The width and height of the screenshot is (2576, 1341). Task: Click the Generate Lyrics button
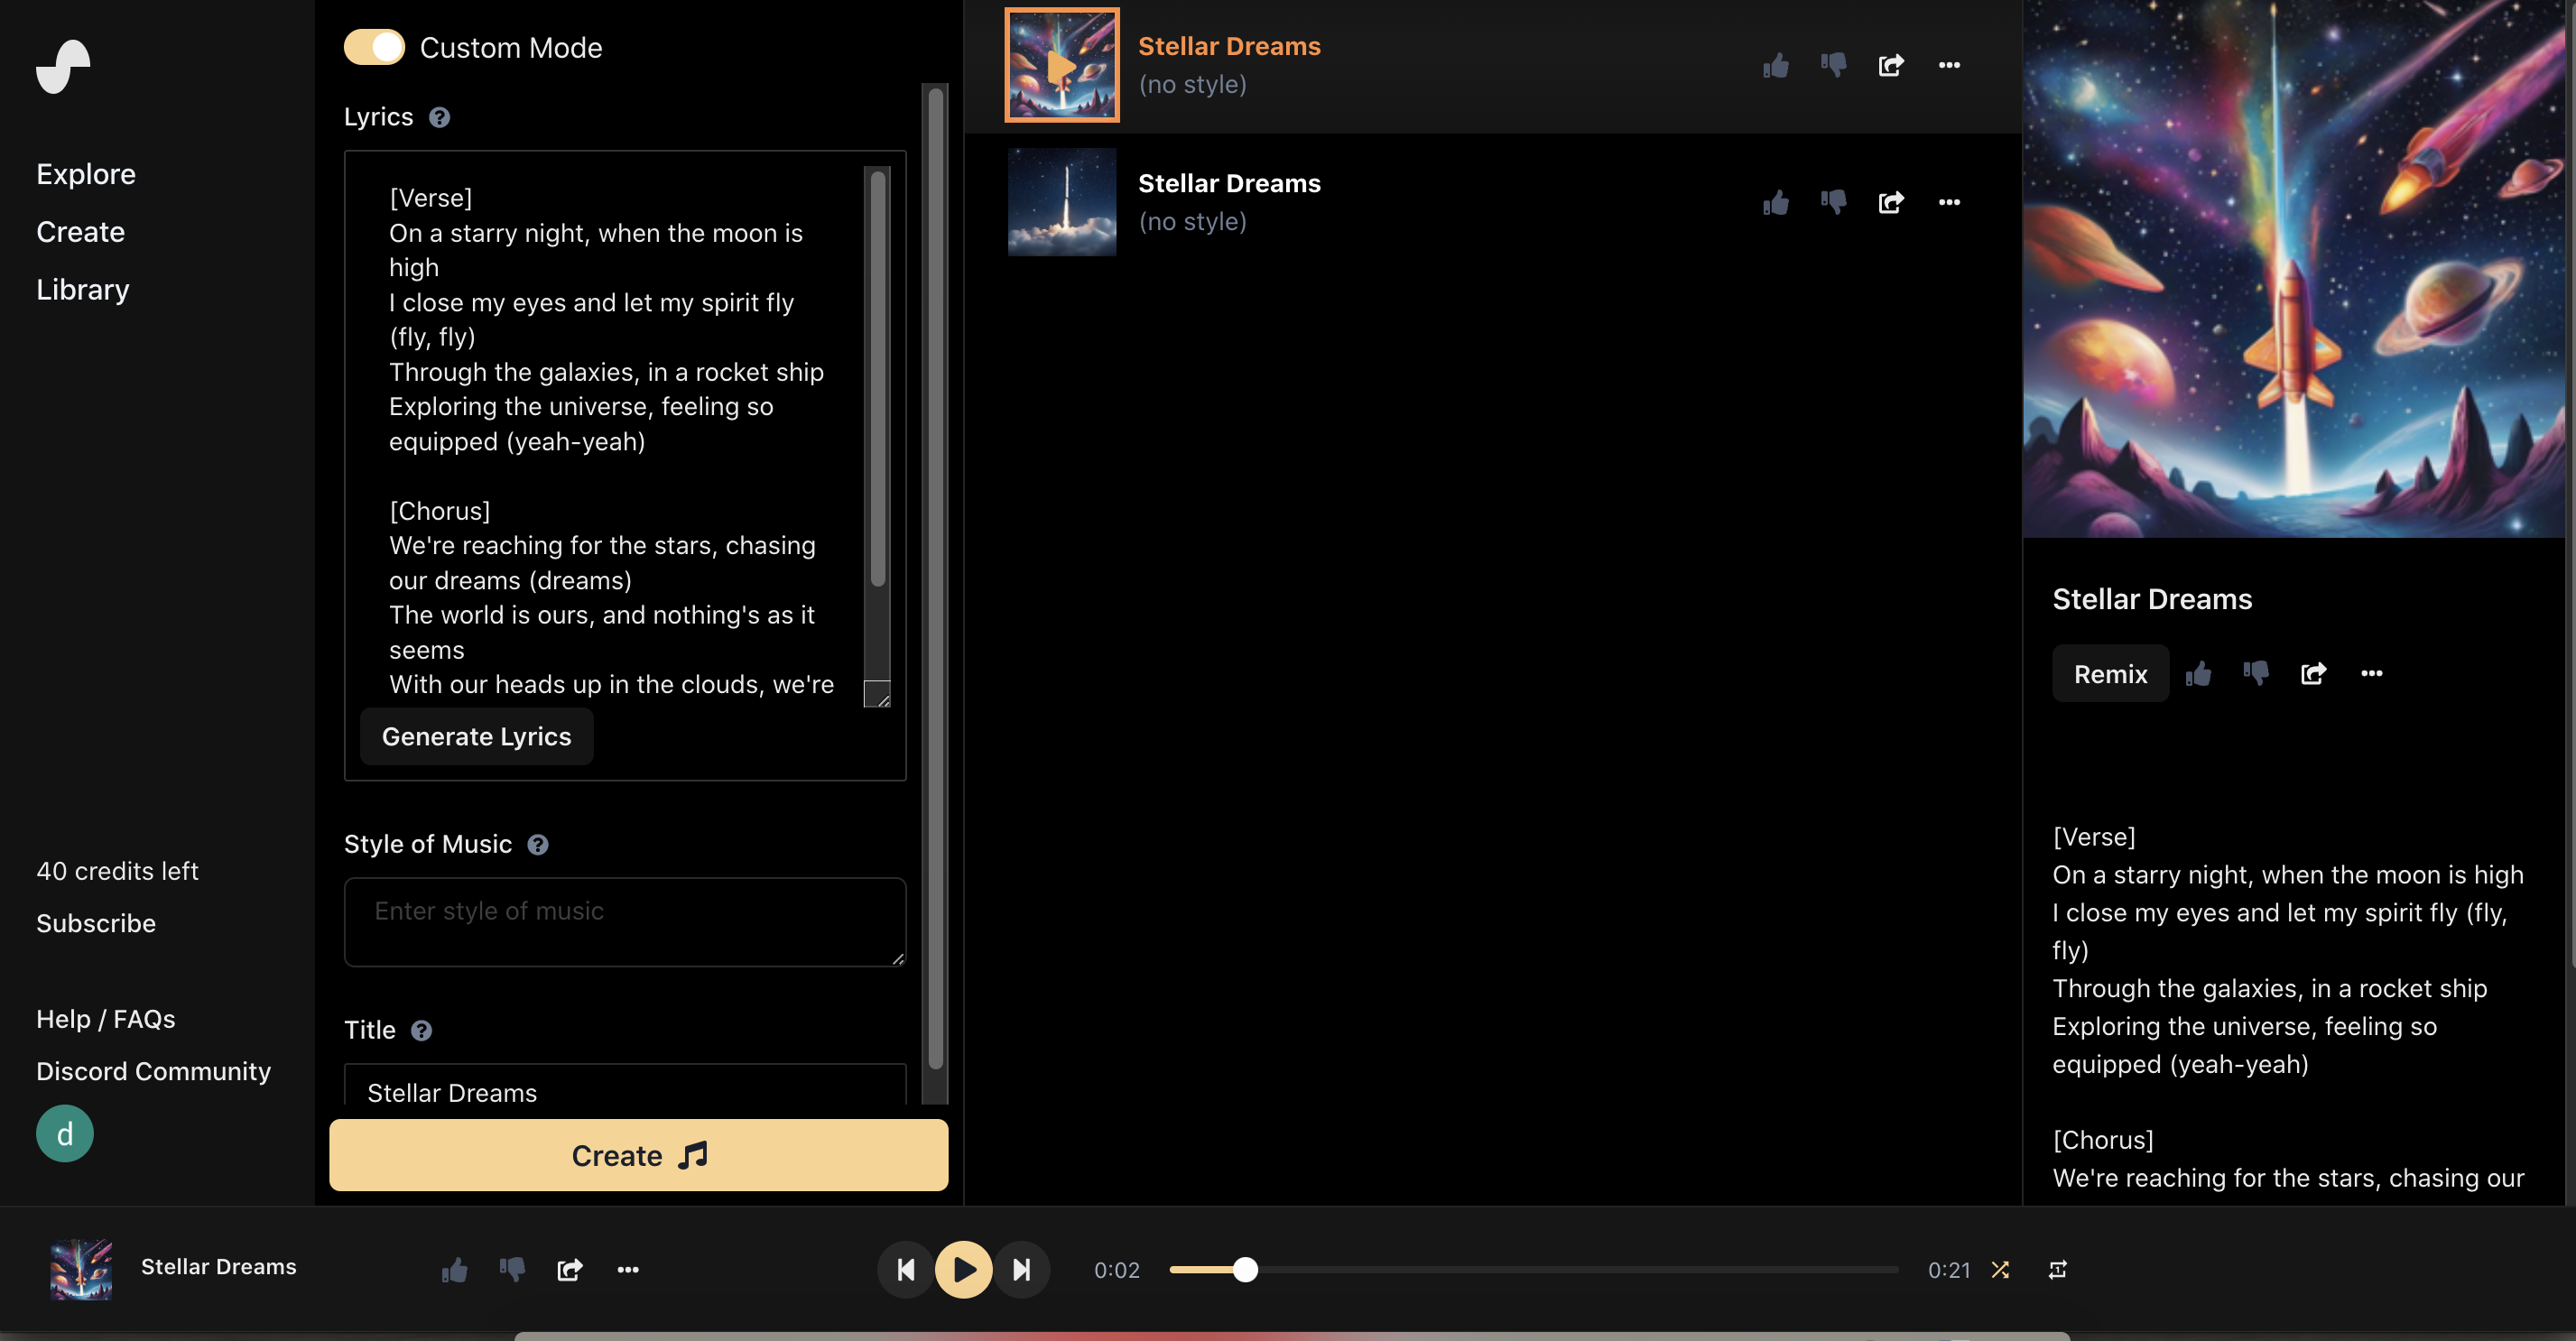click(477, 737)
